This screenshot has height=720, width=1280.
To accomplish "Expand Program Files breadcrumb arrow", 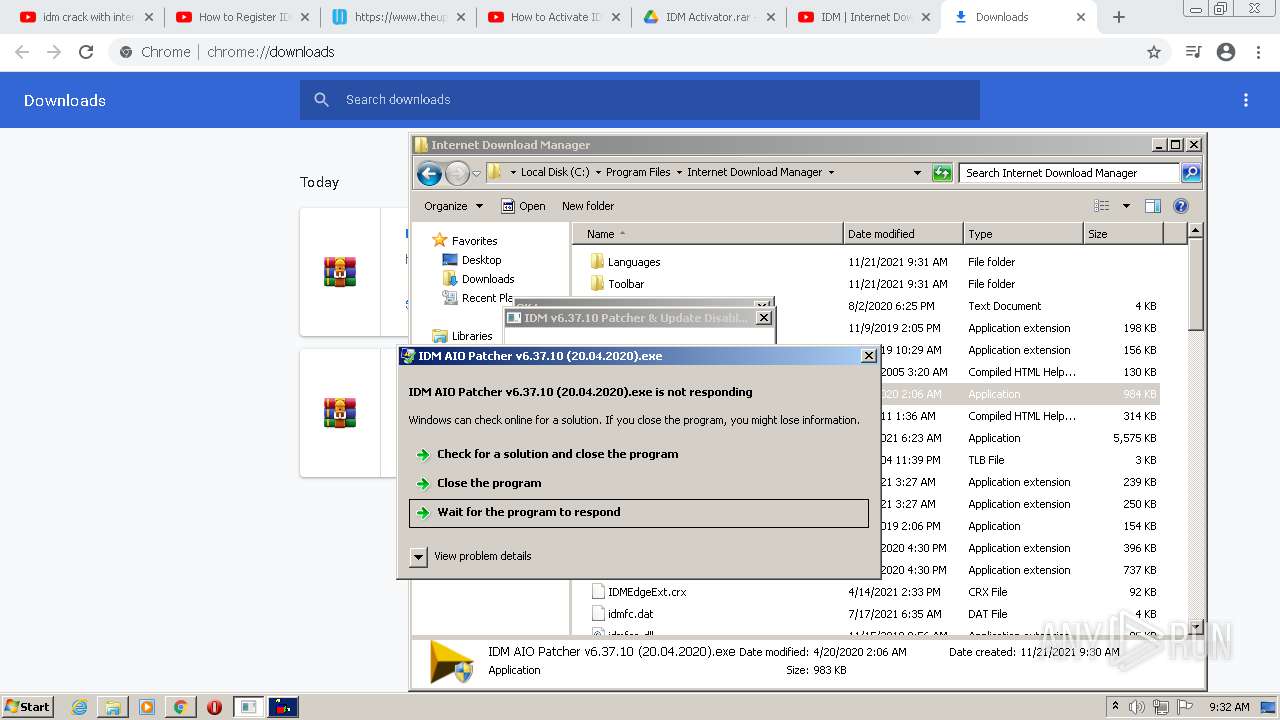I will coord(679,173).
